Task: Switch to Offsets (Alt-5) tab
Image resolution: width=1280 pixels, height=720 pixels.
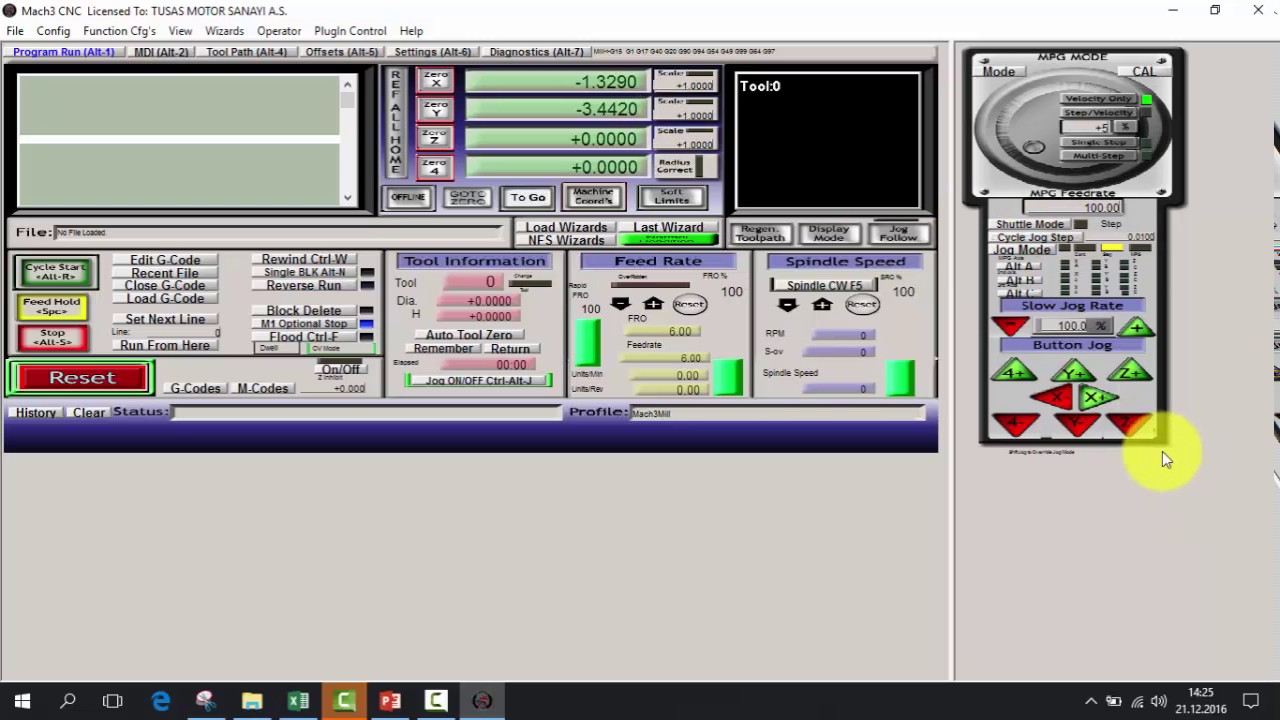Action: pos(342,52)
